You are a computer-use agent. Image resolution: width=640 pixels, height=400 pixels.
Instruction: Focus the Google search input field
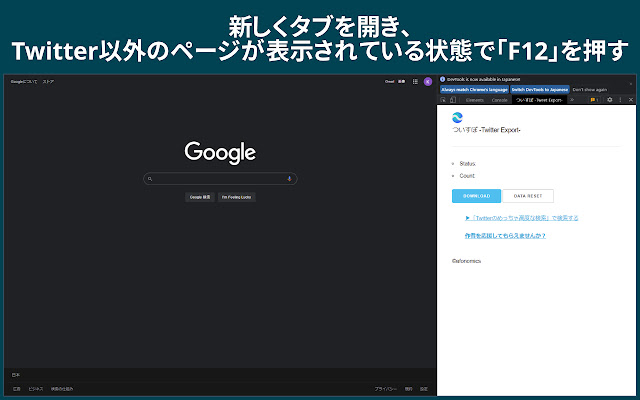coord(220,179)
